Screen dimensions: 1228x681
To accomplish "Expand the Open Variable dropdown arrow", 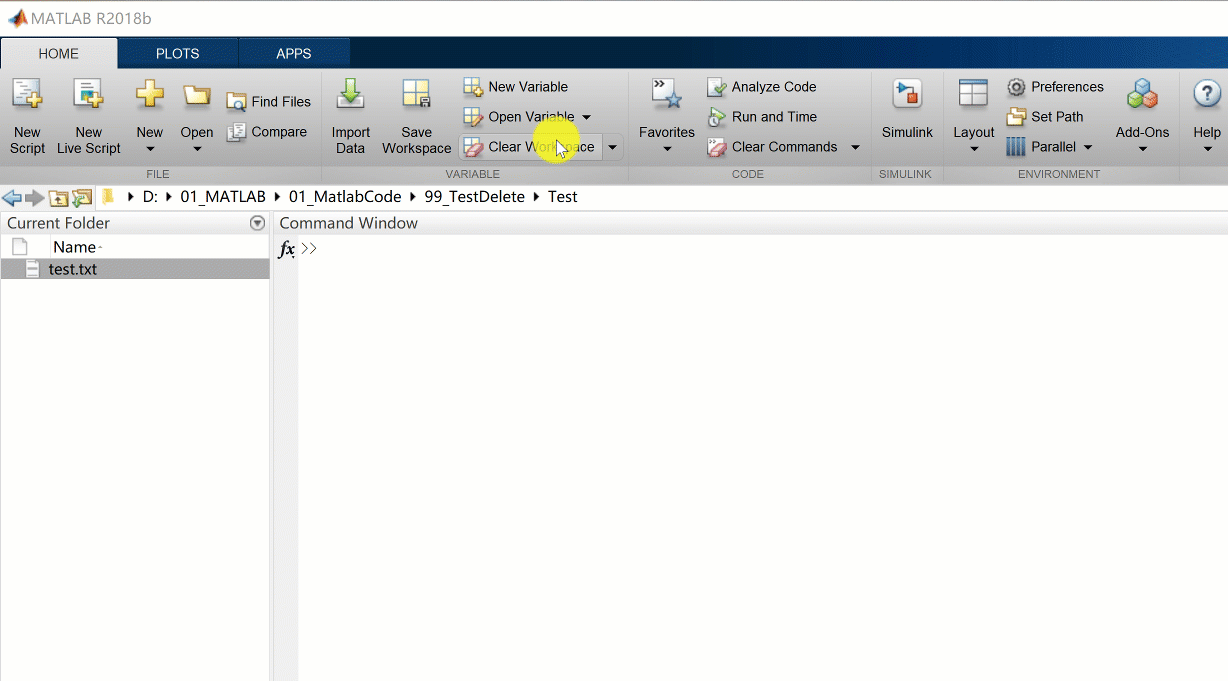I will click(587, 117).
